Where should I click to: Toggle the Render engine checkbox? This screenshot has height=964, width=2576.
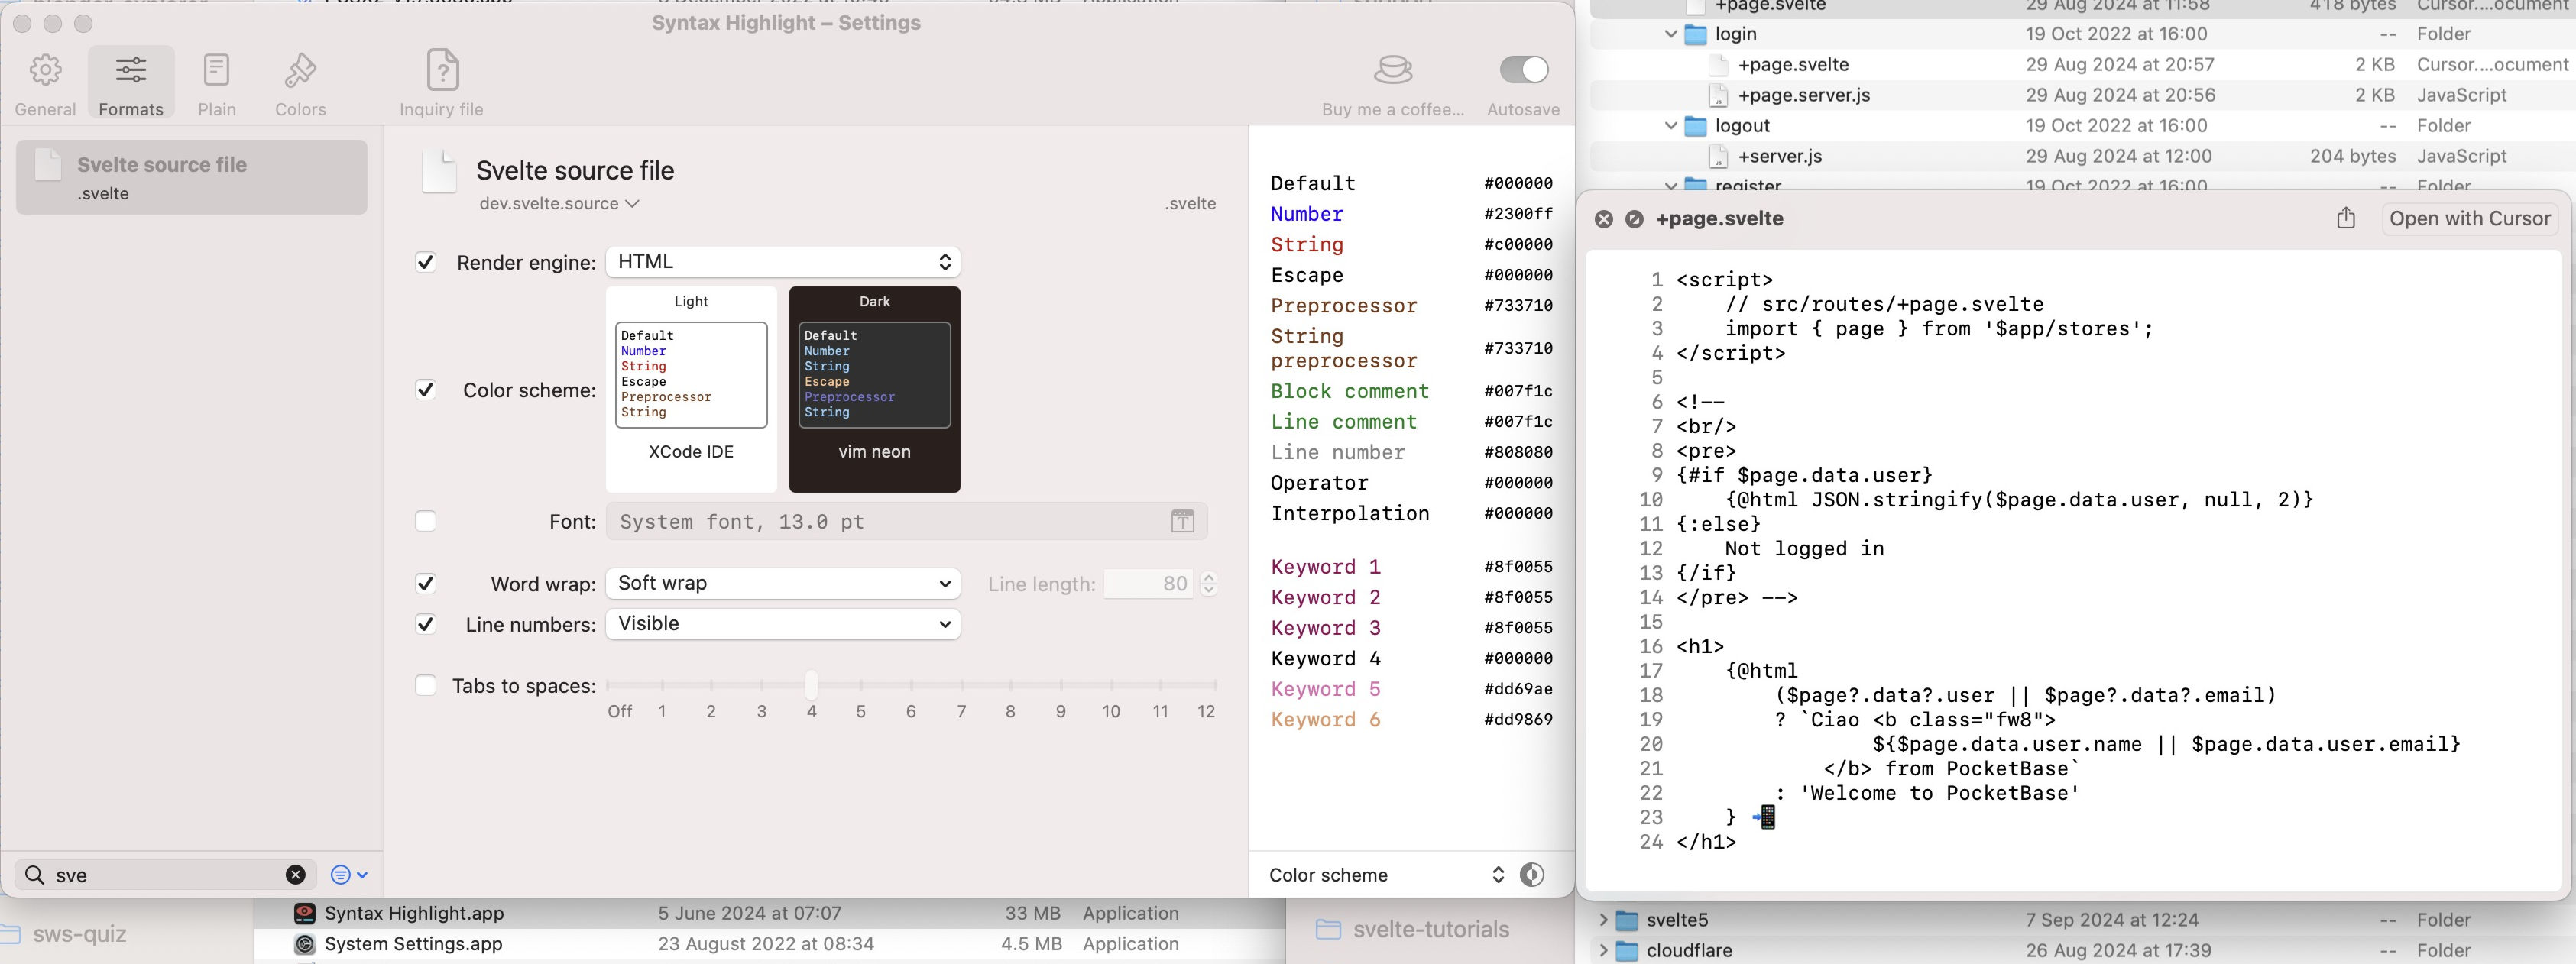coord(425,262)
